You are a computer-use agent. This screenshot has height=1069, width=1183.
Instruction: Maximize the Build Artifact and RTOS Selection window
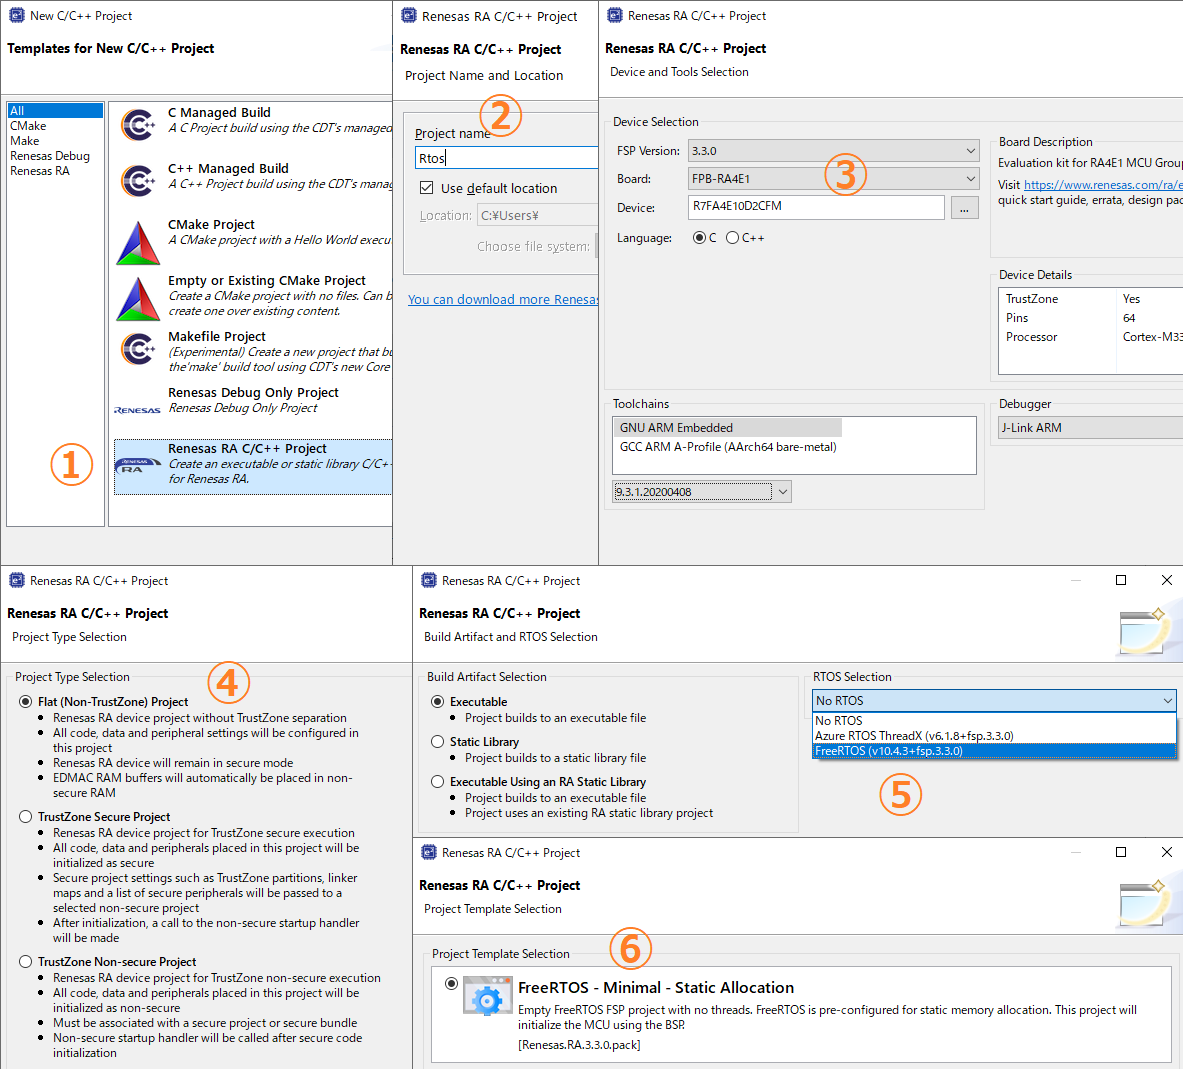1120,579
